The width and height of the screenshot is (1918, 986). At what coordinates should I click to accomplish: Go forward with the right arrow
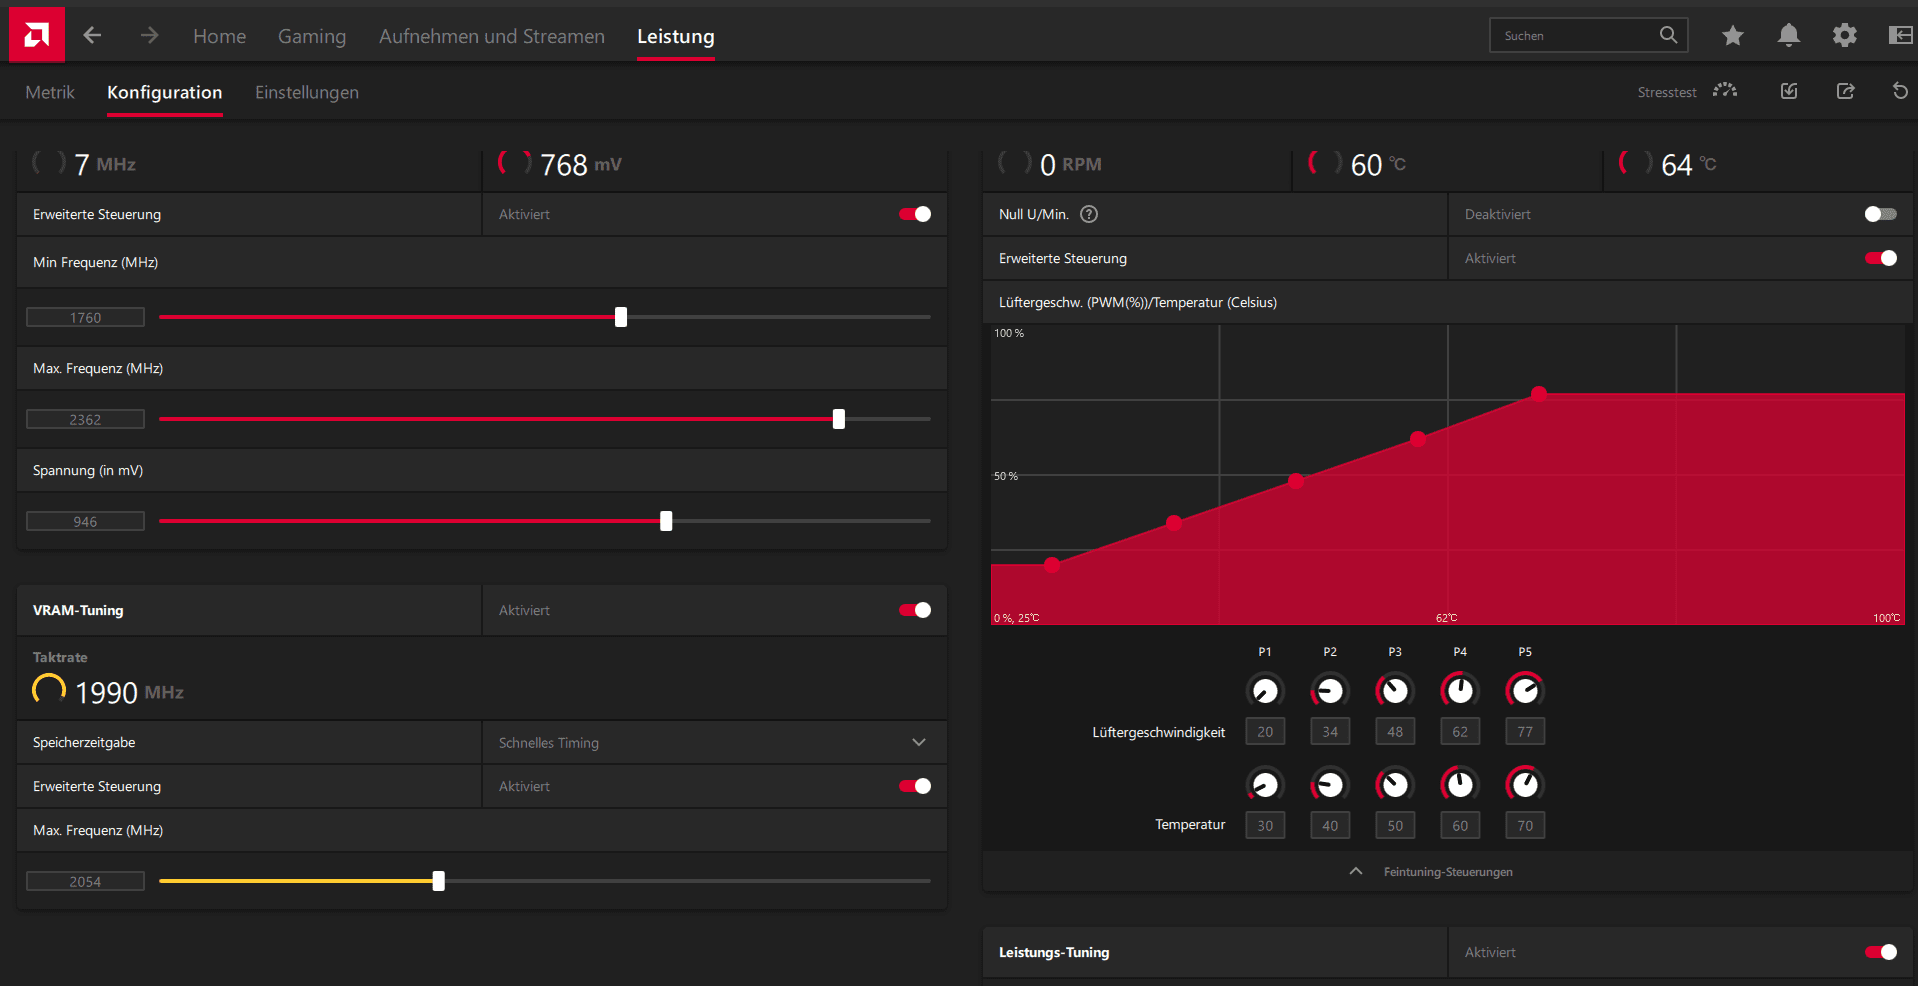(x=149, y=36)
